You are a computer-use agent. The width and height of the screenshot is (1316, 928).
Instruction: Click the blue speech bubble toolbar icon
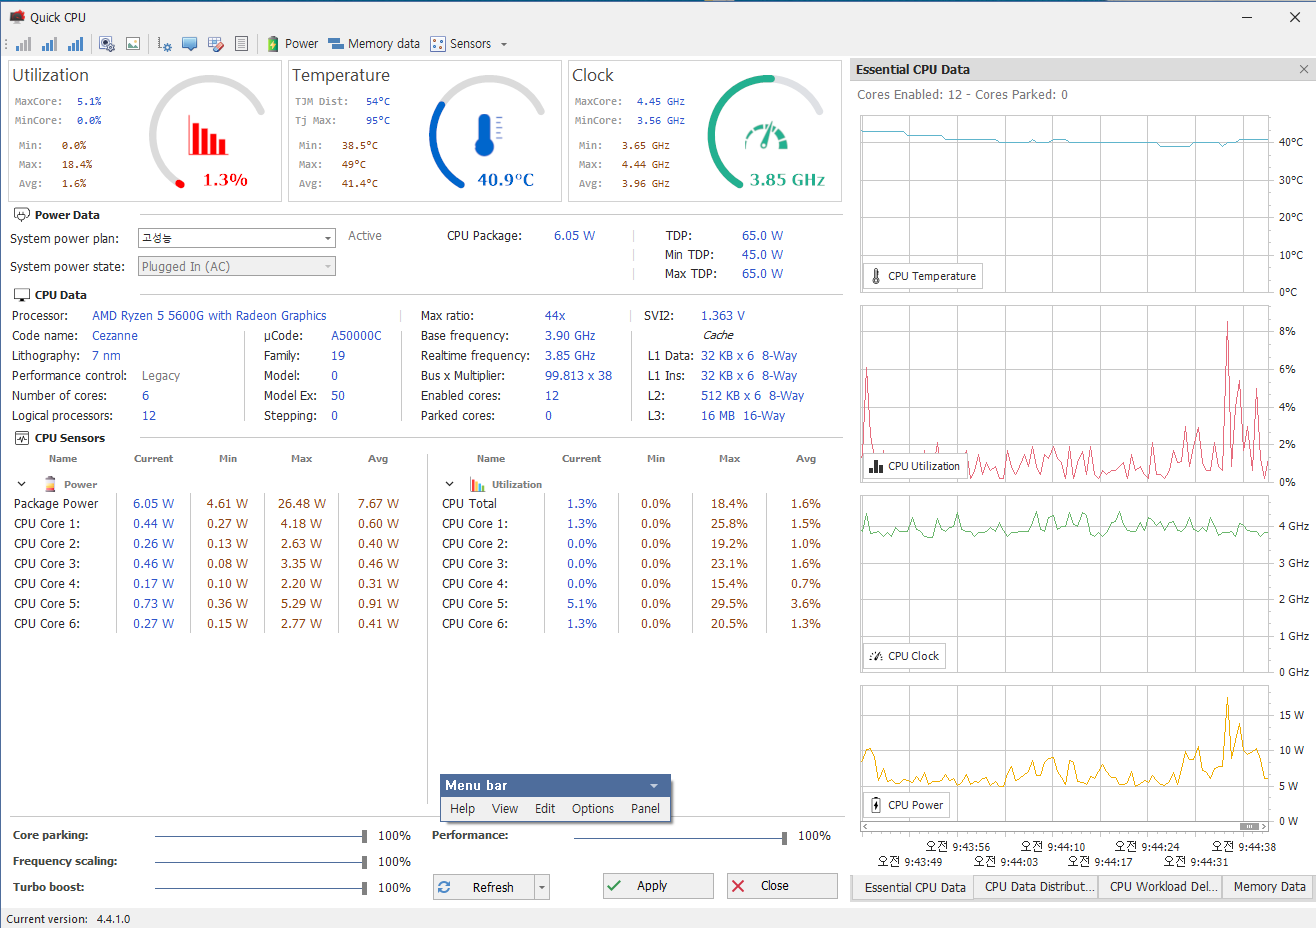pos(189,44)
